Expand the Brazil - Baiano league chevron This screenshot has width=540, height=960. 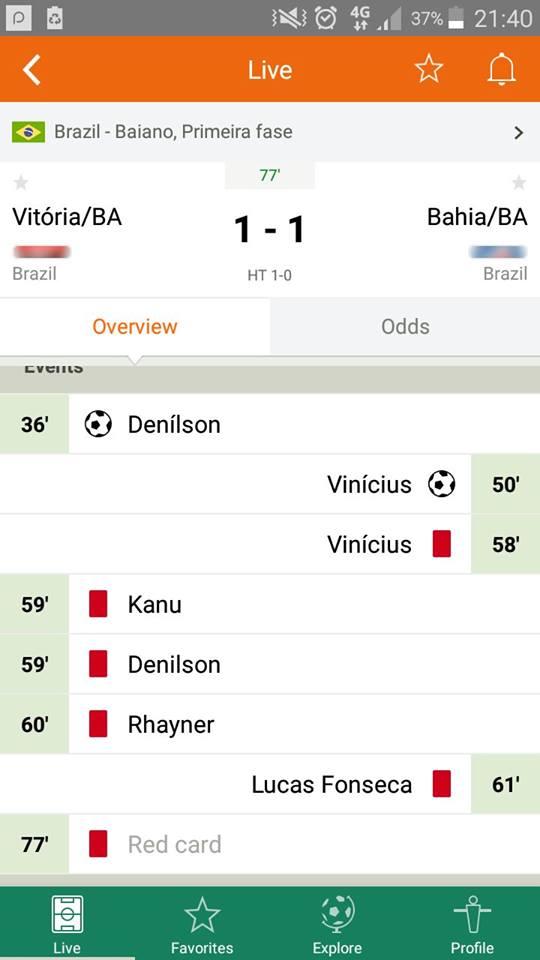[x=519, y=132]
